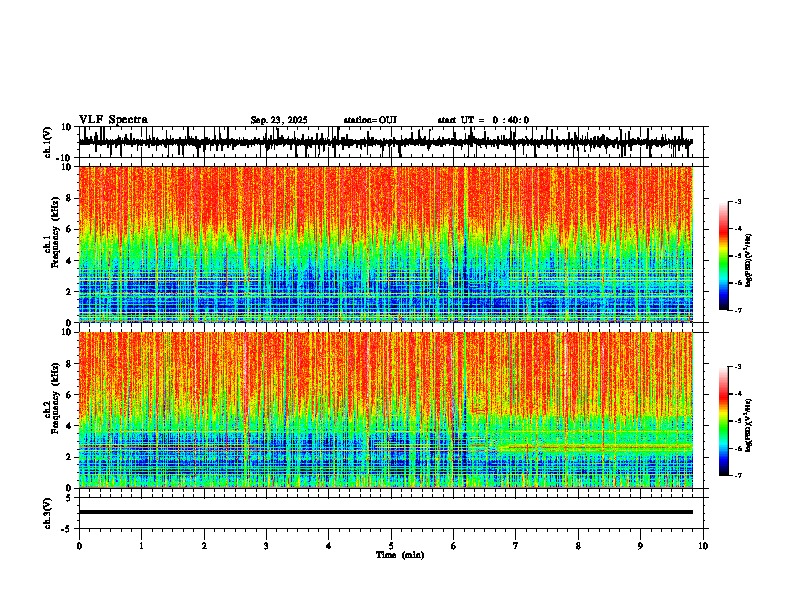Click the "-3" tick on ch.1 color bar
This screenshot has height=612, width=792.
738,201
